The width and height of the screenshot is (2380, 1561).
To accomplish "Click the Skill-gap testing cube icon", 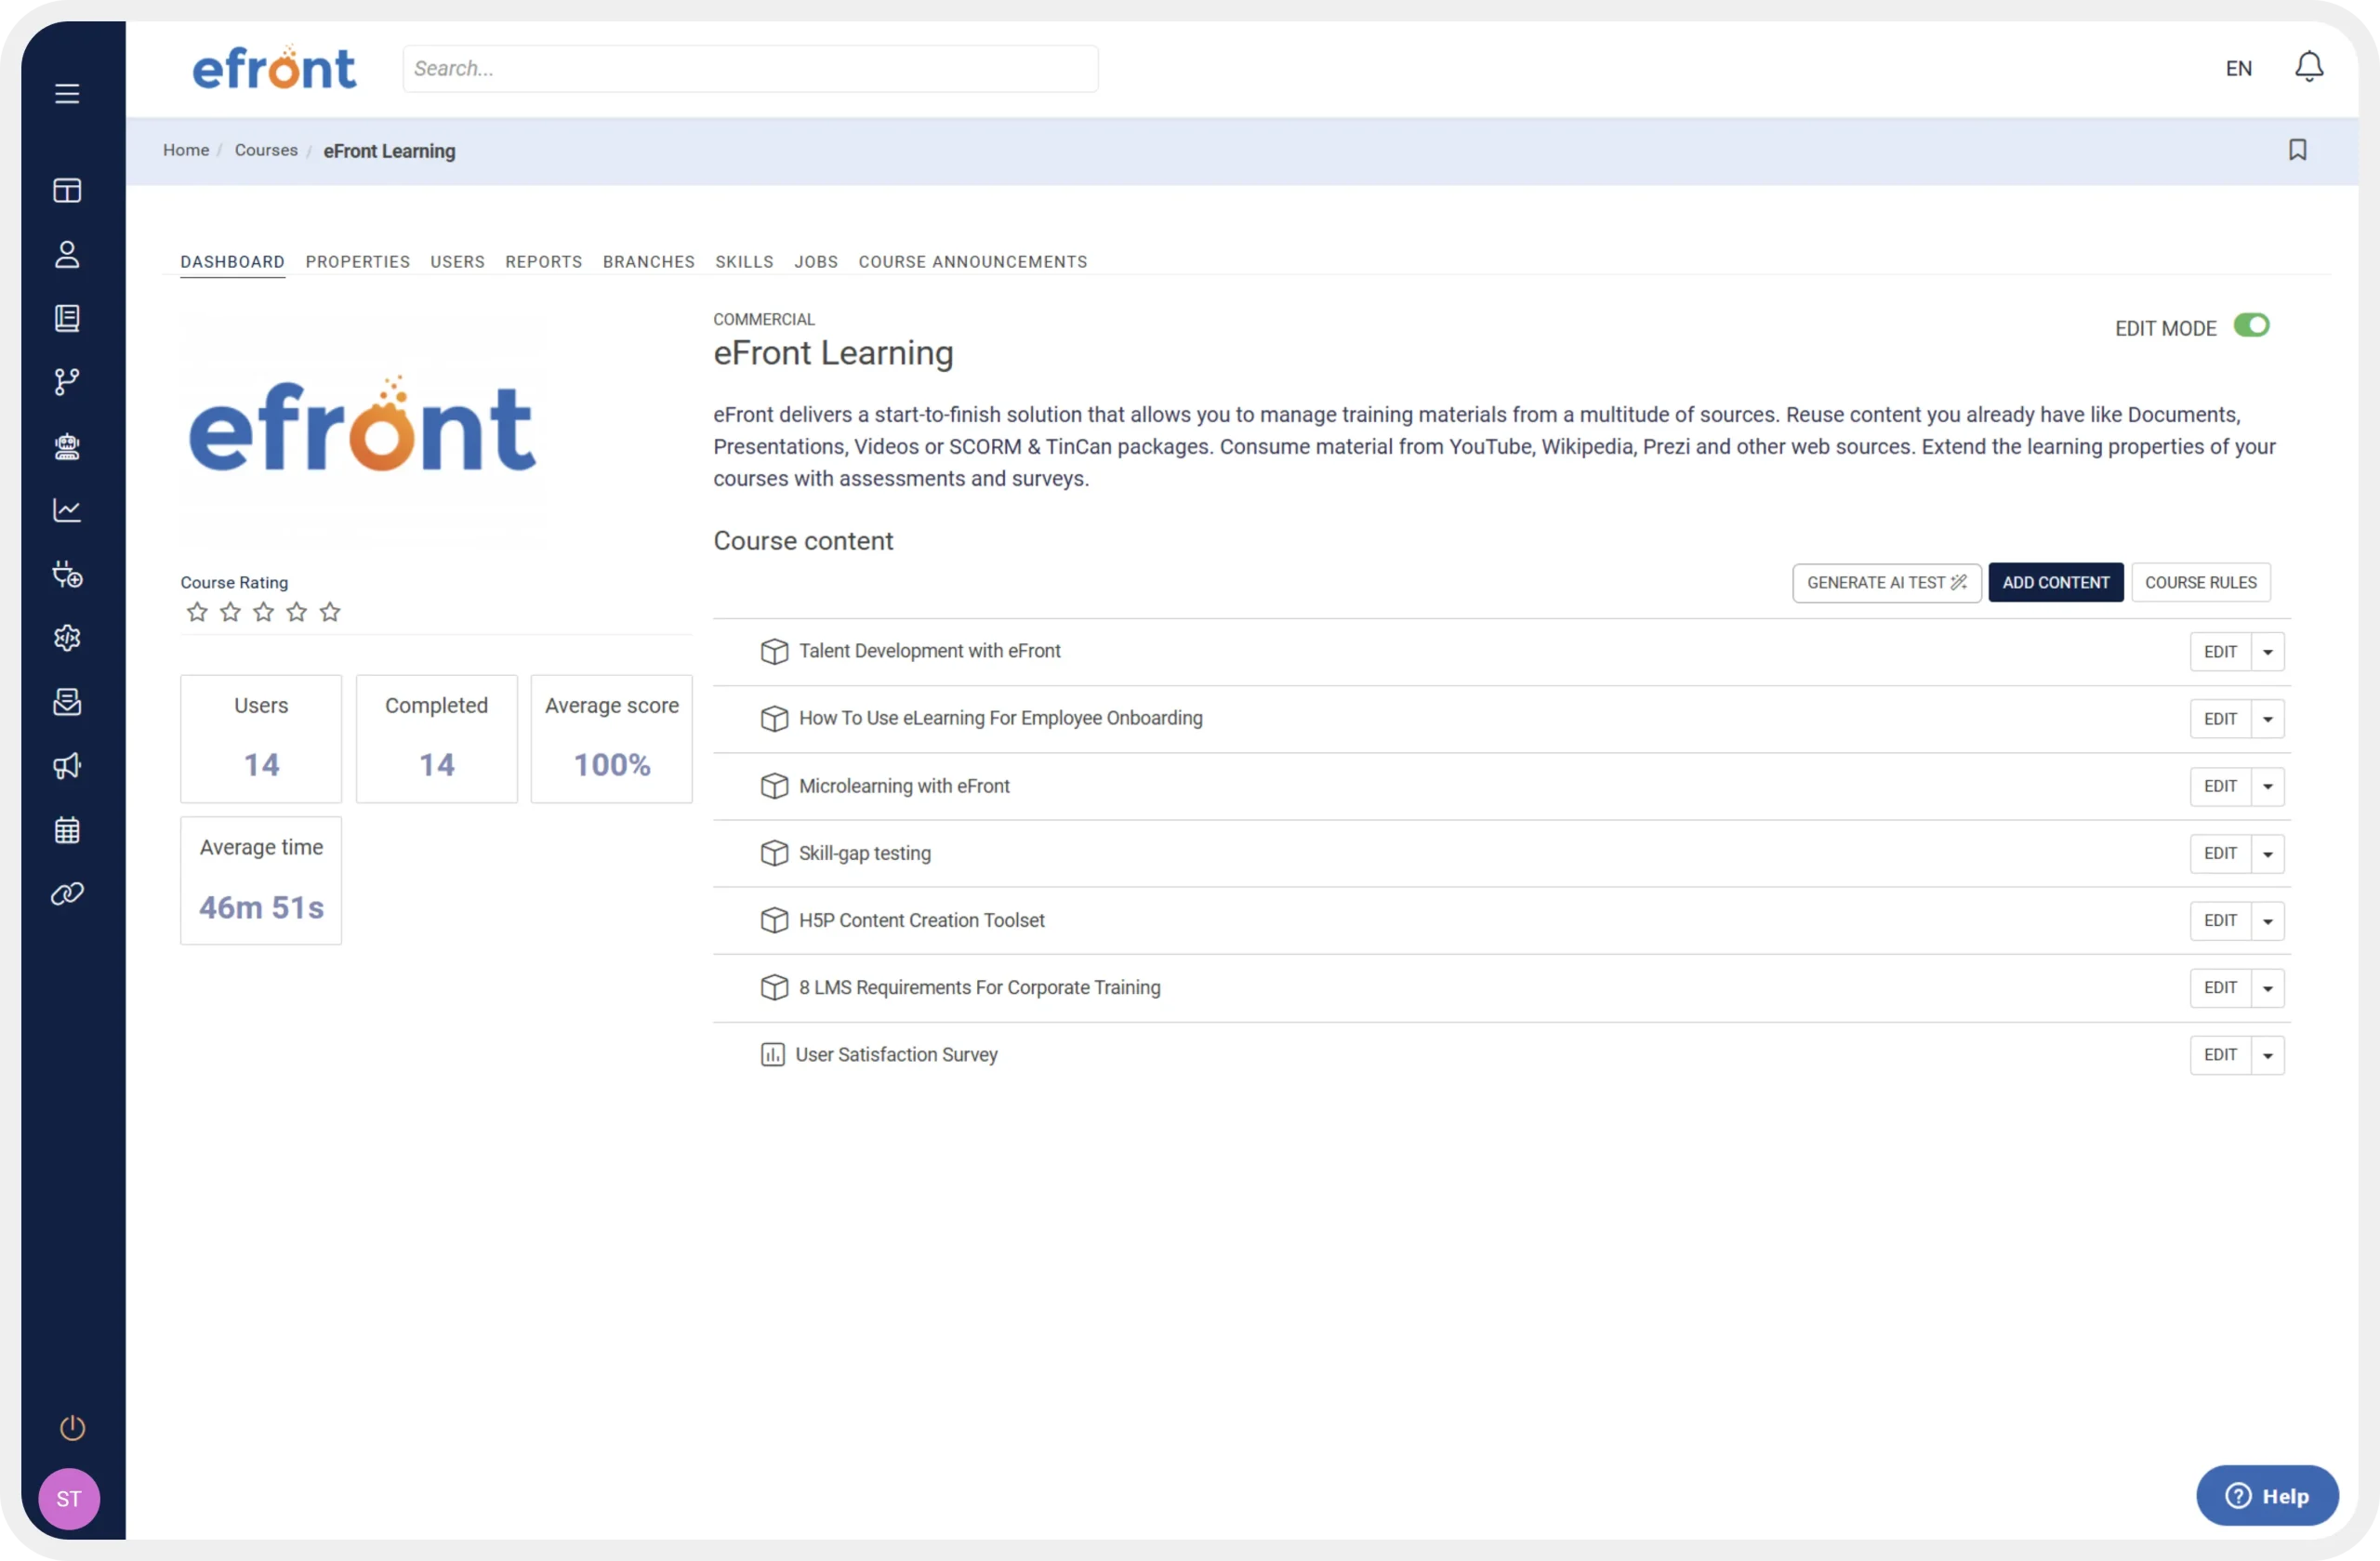I will tap(774, 853).
